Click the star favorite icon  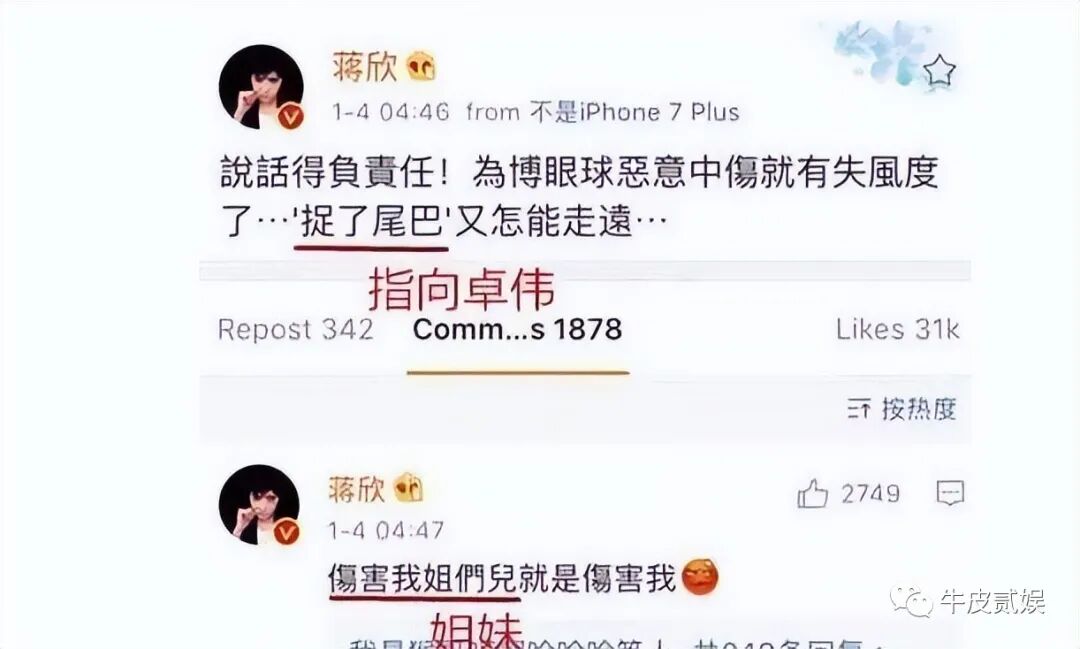point(939,70)
